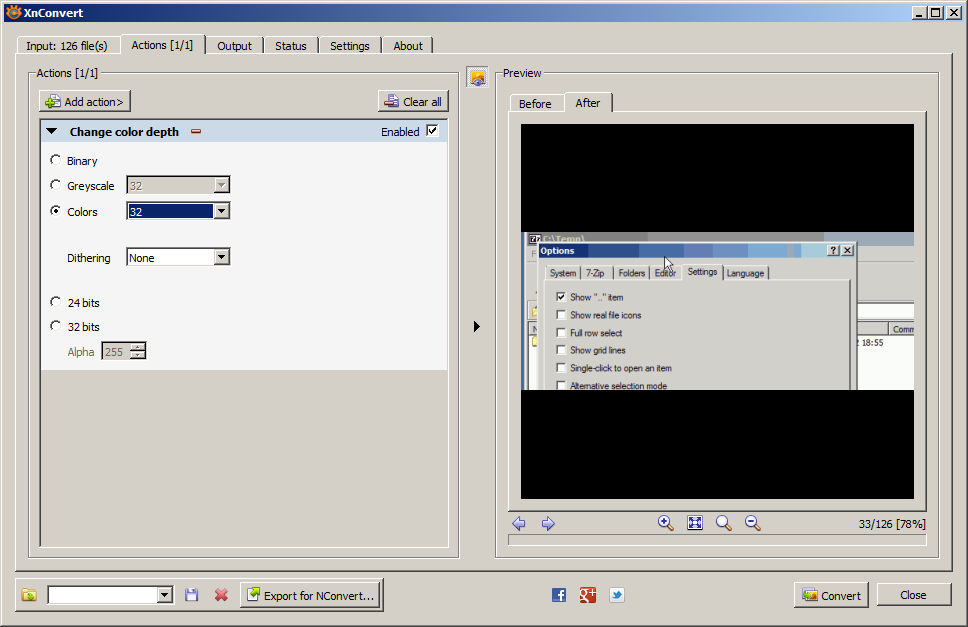The width and height of the screenshot is (968, 627).
Task: Click the preview image thumbnail
Action: (717, 311)
